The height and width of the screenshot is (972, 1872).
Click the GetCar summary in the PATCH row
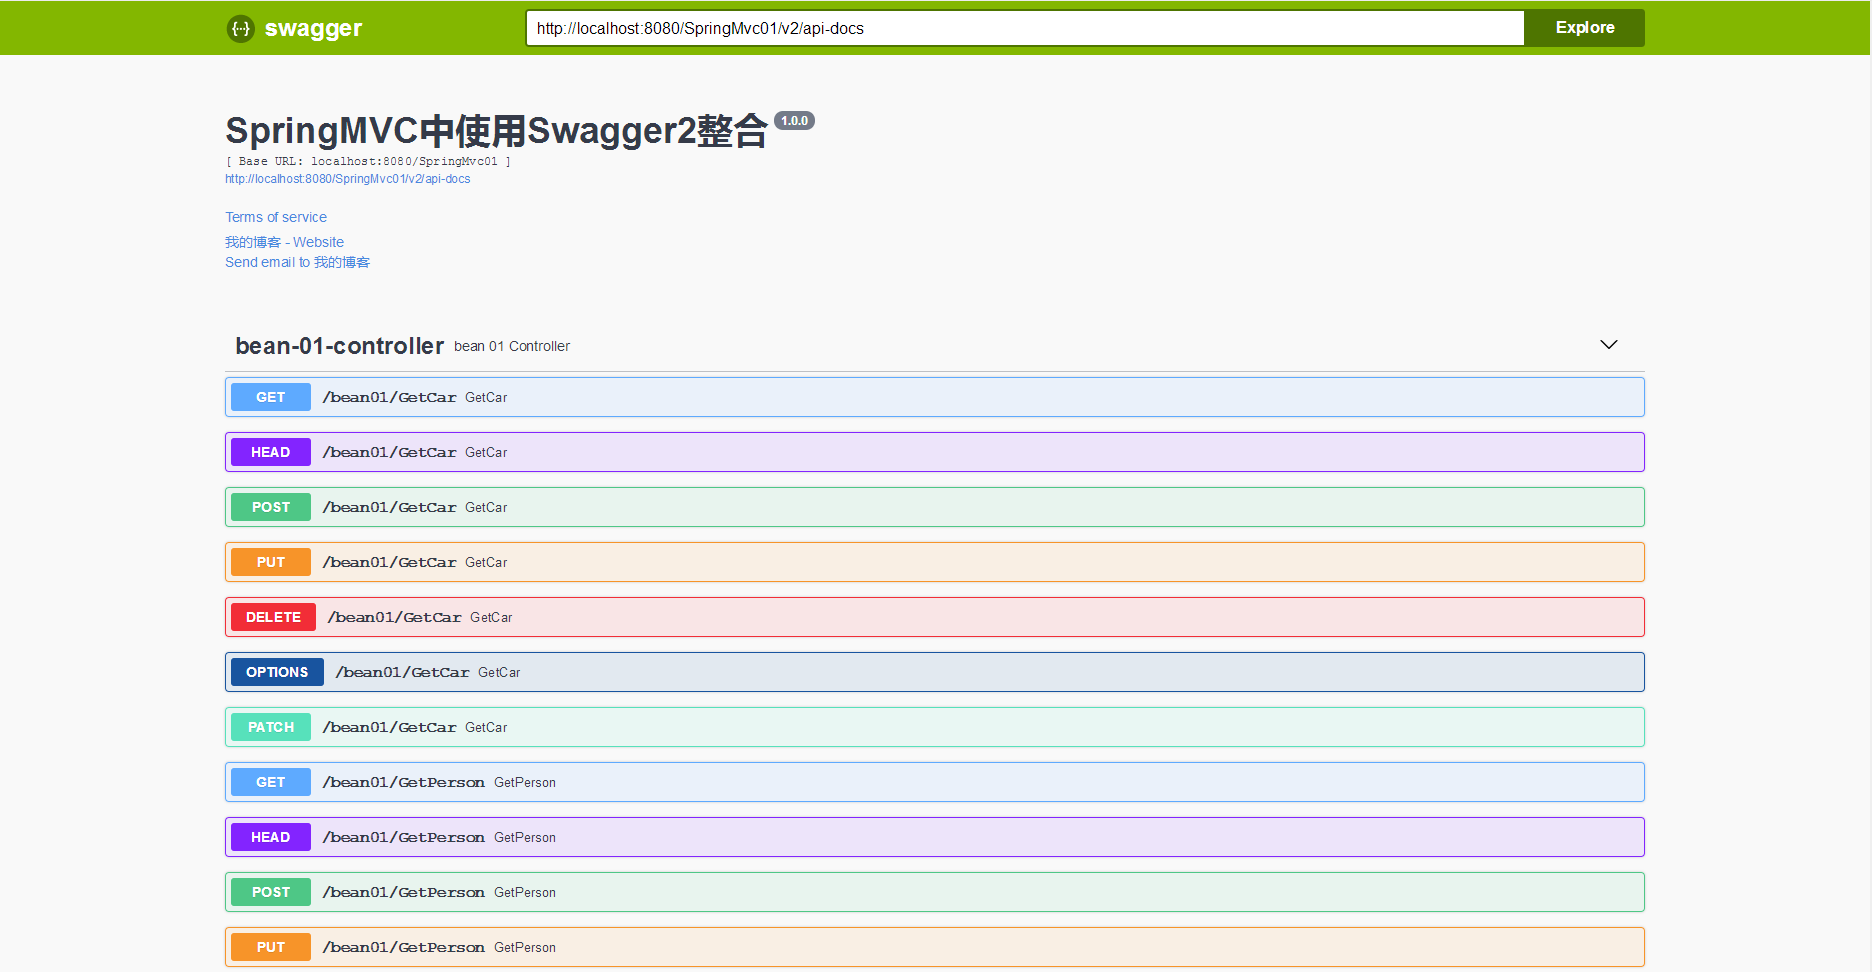point(486,727)
